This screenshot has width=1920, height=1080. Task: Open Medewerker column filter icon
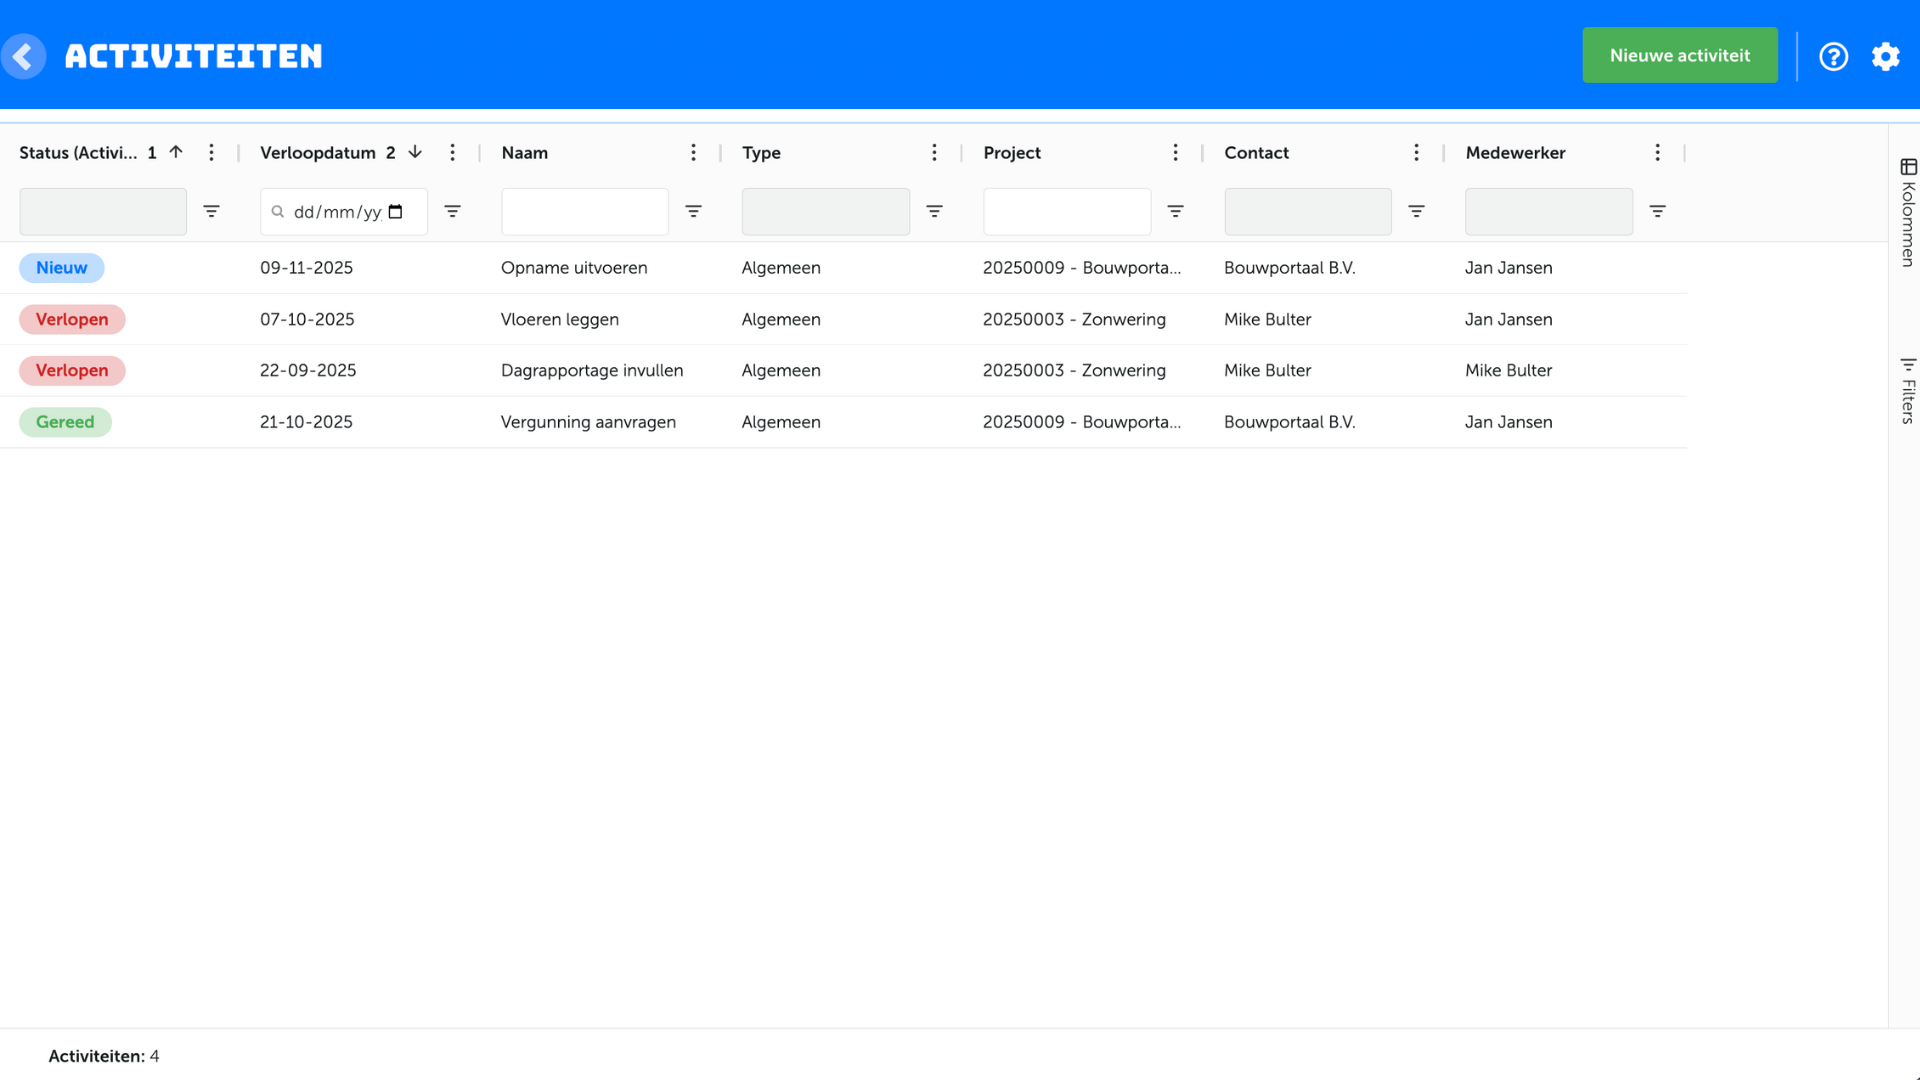point(1657,211)
